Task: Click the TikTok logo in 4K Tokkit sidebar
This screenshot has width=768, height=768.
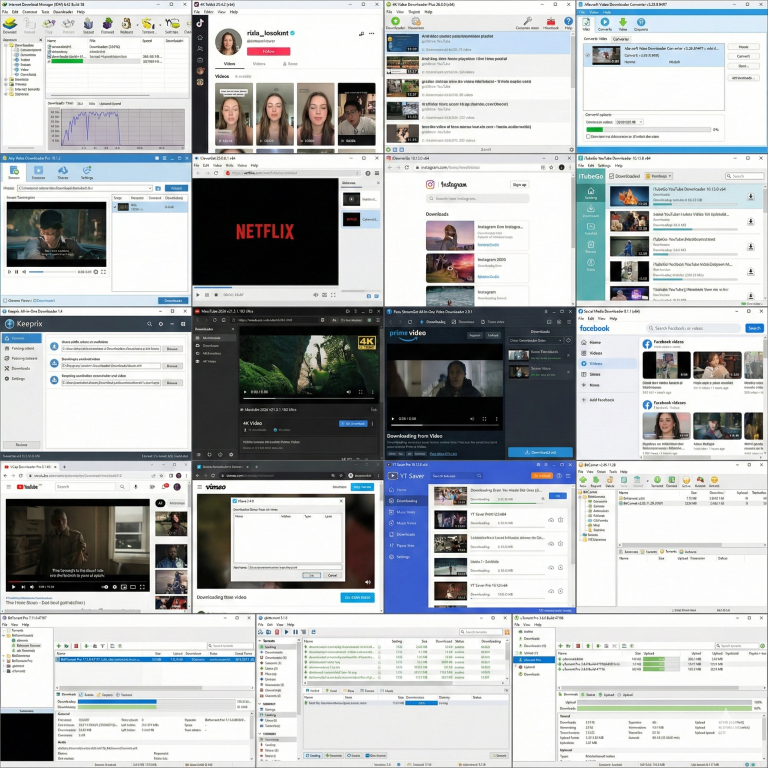Action: pos(200,23)
